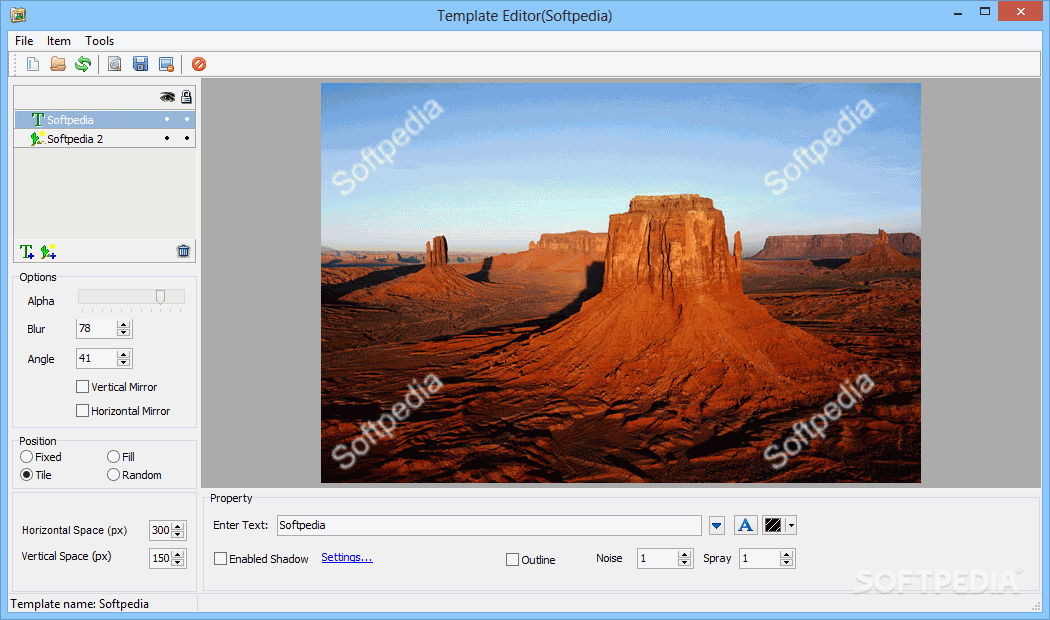Maximize the Template Editor window

[x=984, y=12]
